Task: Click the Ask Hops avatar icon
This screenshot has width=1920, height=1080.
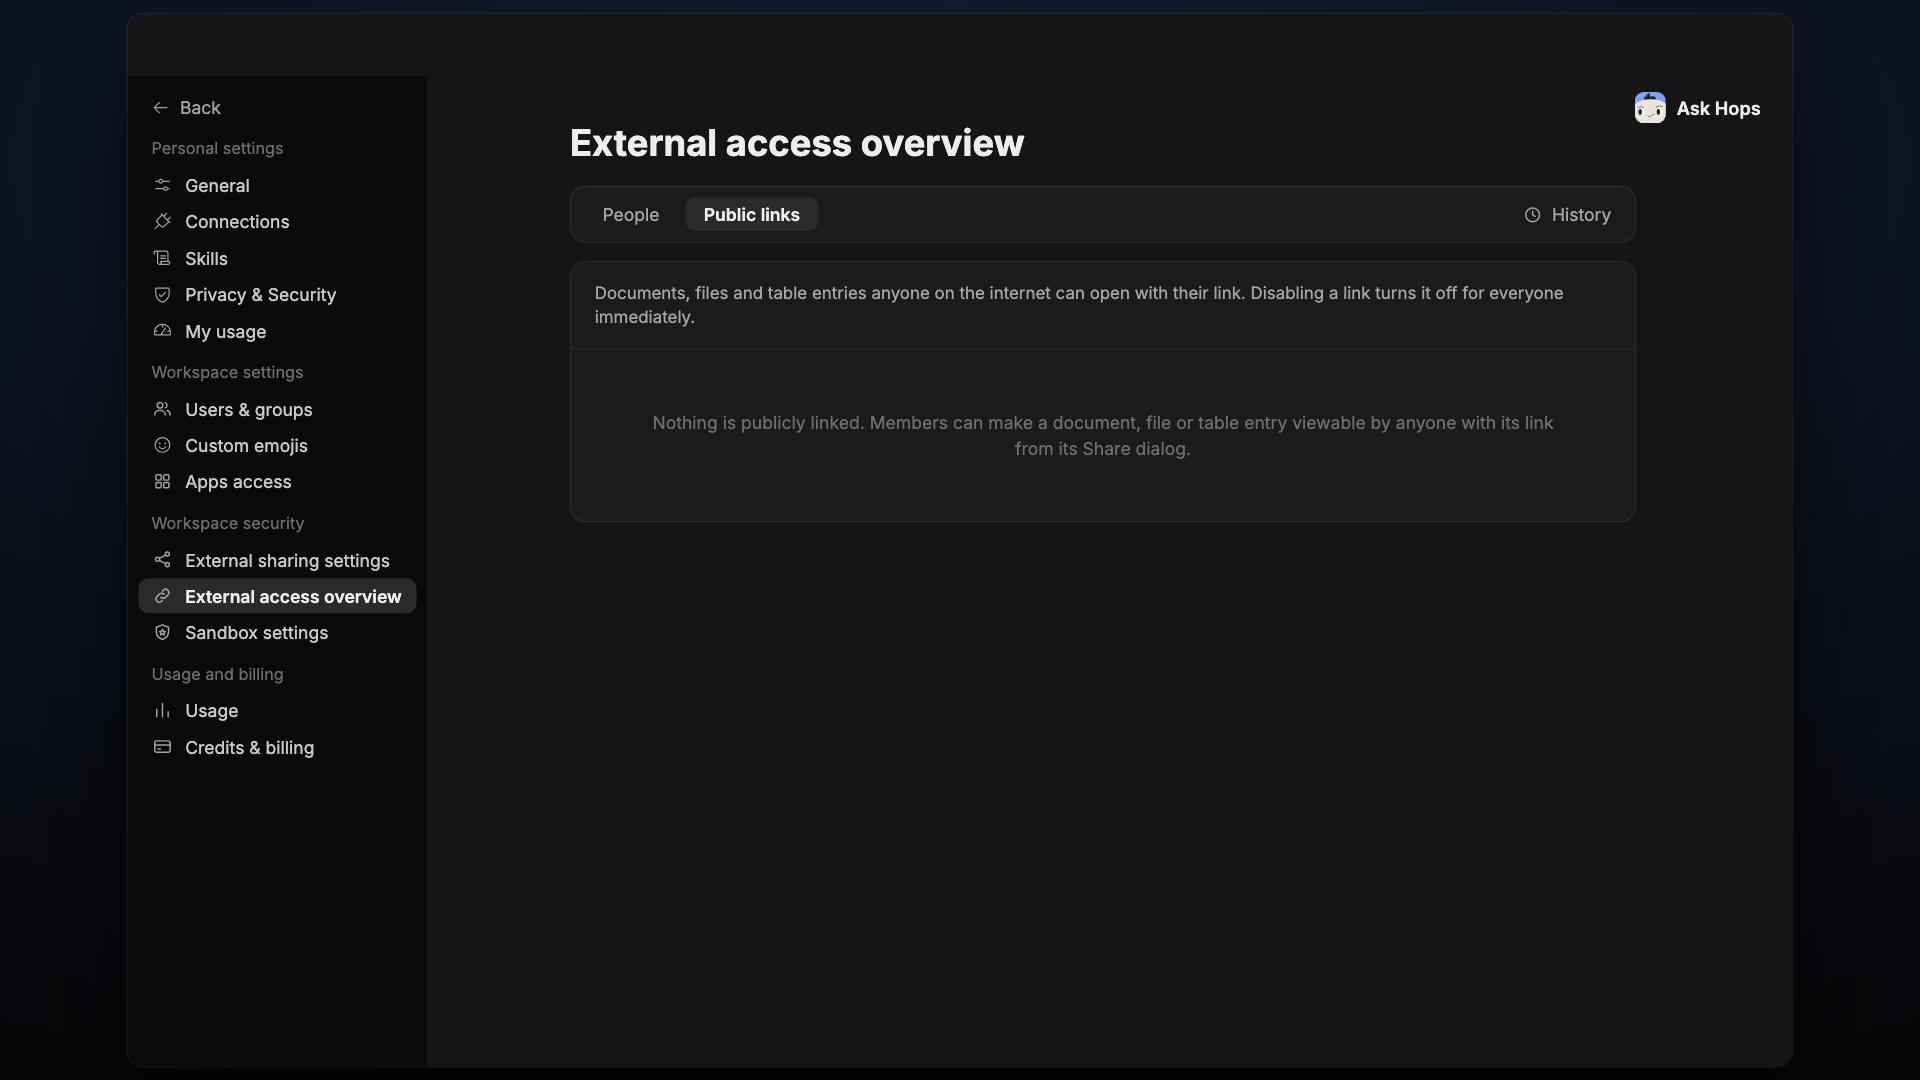Action: tap(1650, 108)
